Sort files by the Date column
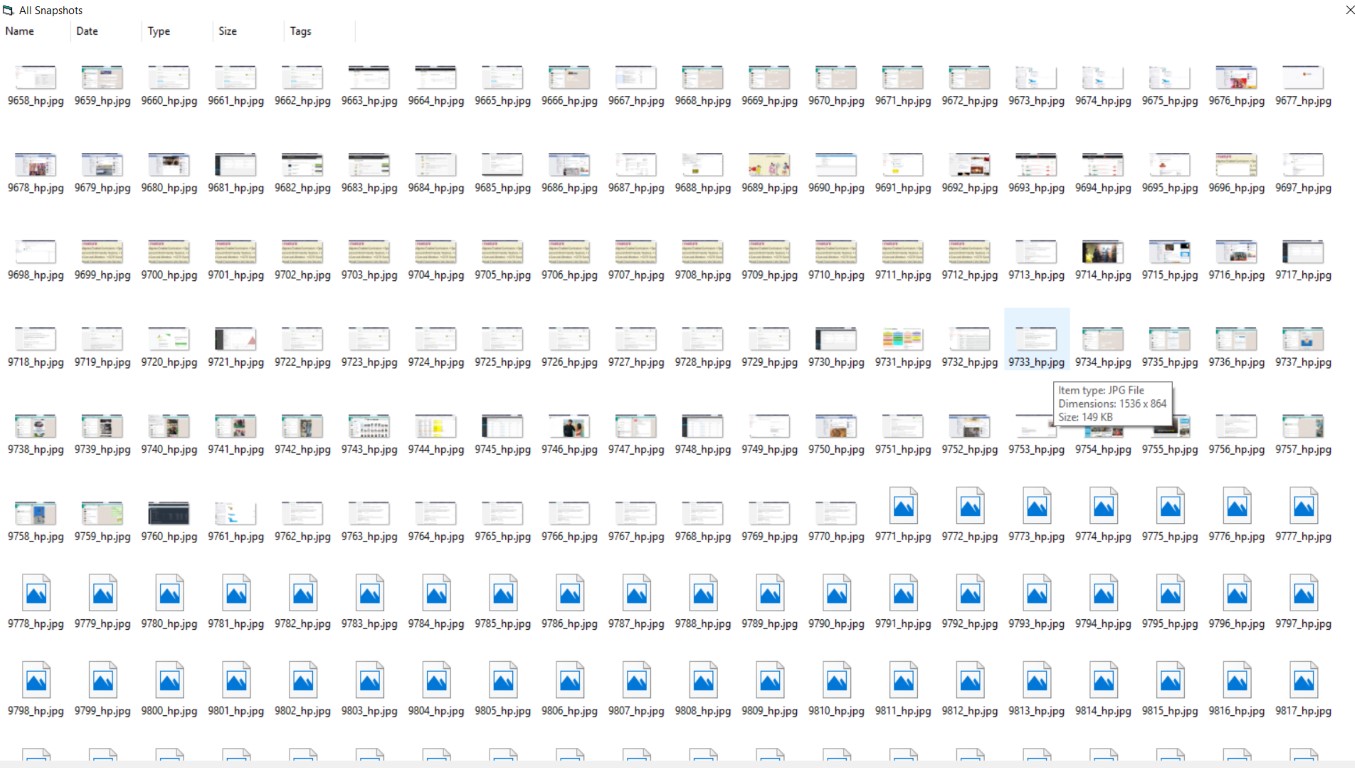Image resolution: width=1355 pixels, height=768 pixels. point(87,31)
